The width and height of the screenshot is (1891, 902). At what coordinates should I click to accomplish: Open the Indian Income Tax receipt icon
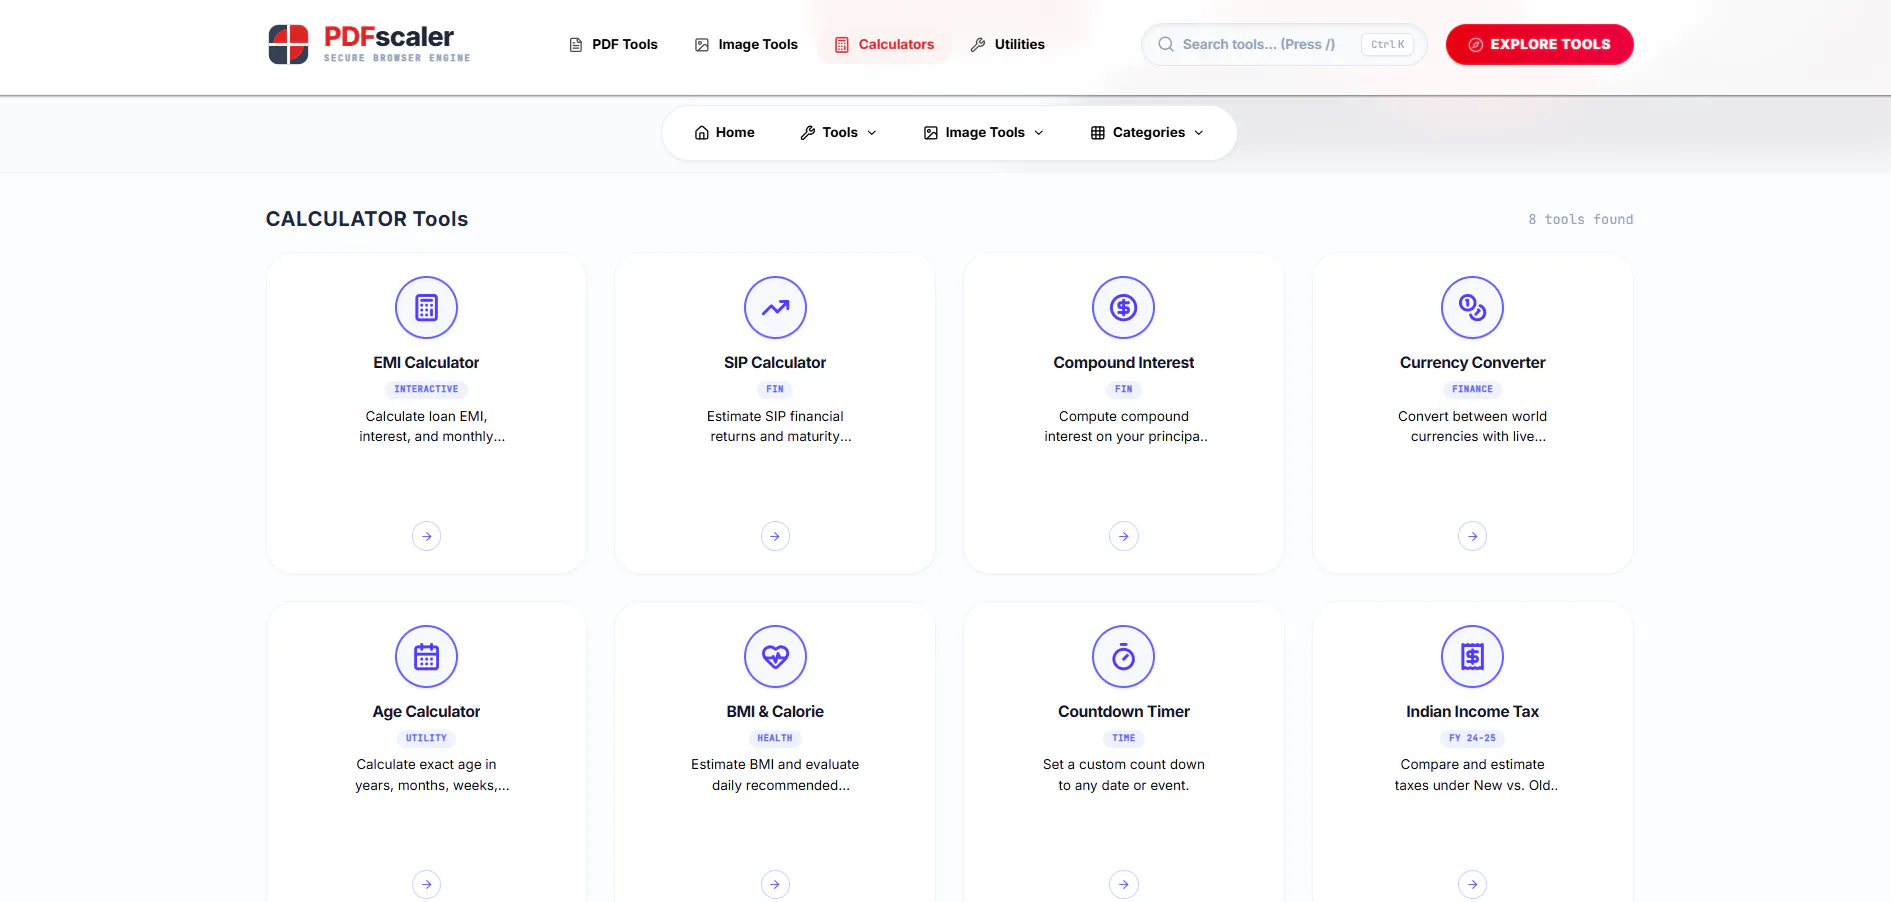pyautogui.click(x=1472, y=657)
